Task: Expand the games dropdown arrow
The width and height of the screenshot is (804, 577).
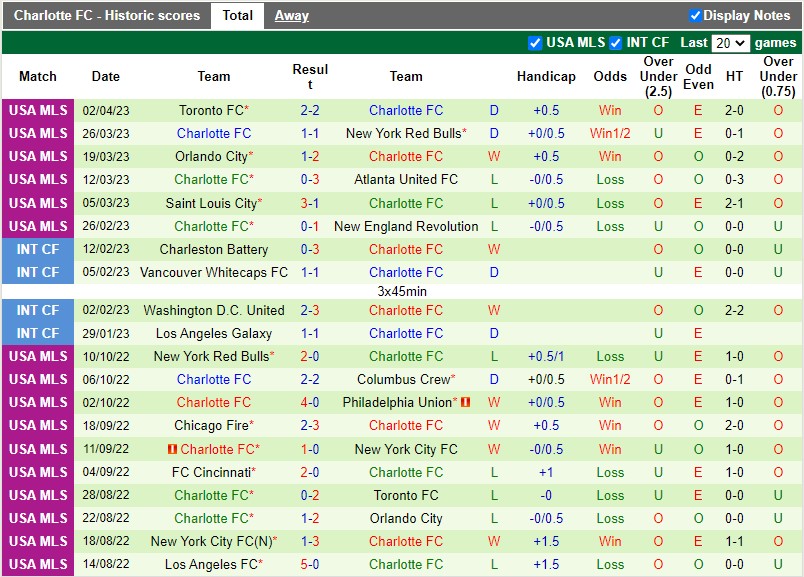Action: pyautogui.click(x=742, y=43)
